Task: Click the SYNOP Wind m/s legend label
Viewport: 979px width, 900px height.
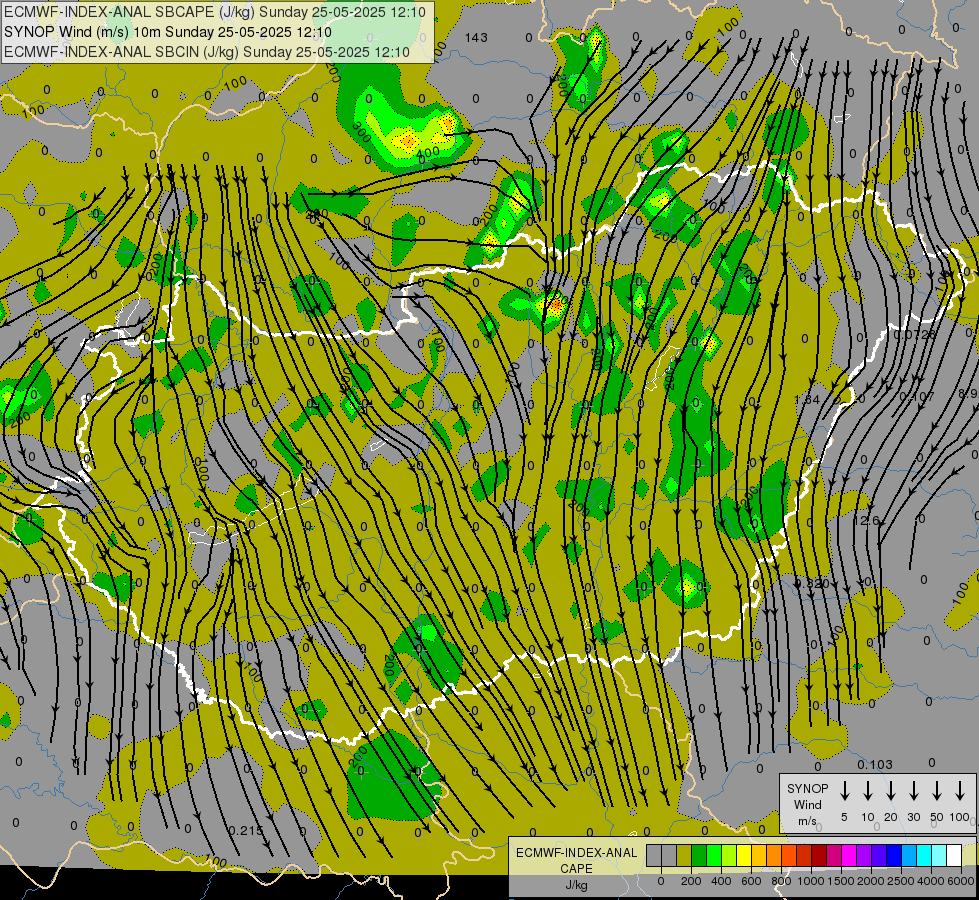Action: click(x=807, y=804)
